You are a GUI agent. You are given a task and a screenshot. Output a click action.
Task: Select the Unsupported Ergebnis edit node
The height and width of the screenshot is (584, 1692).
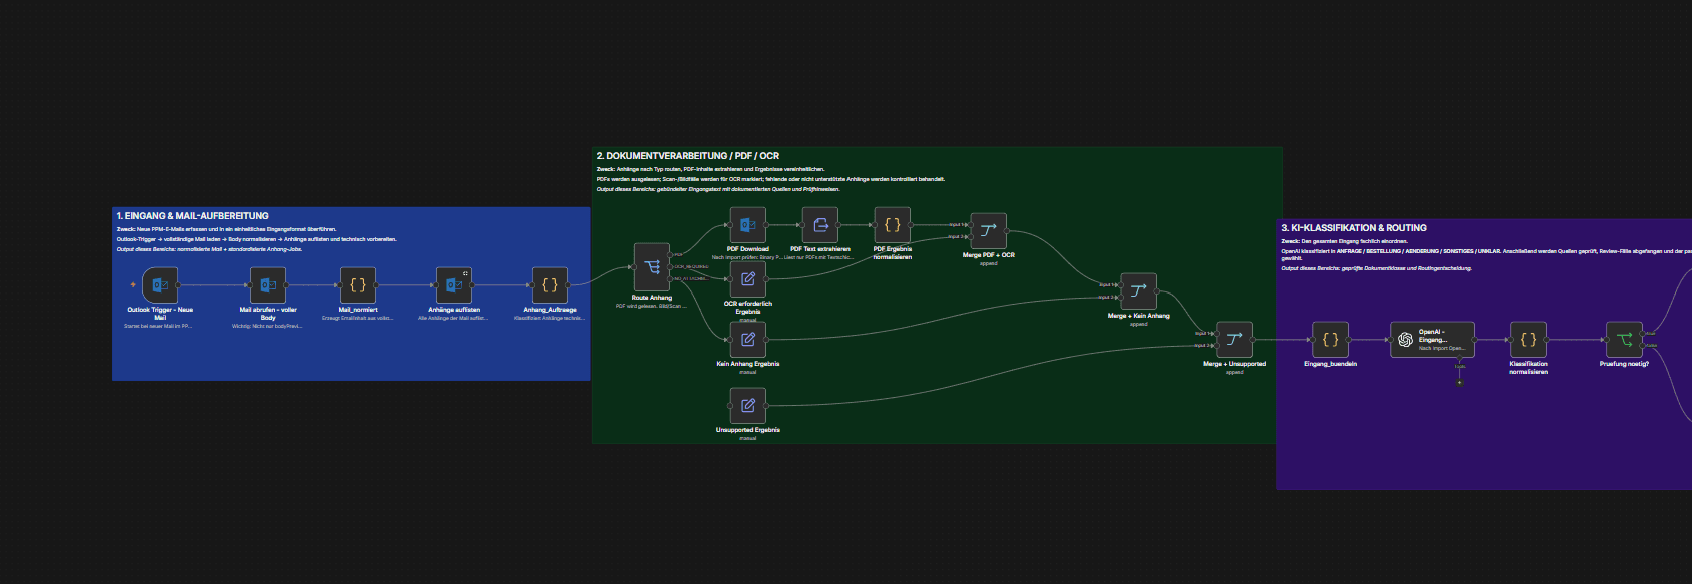748,405
